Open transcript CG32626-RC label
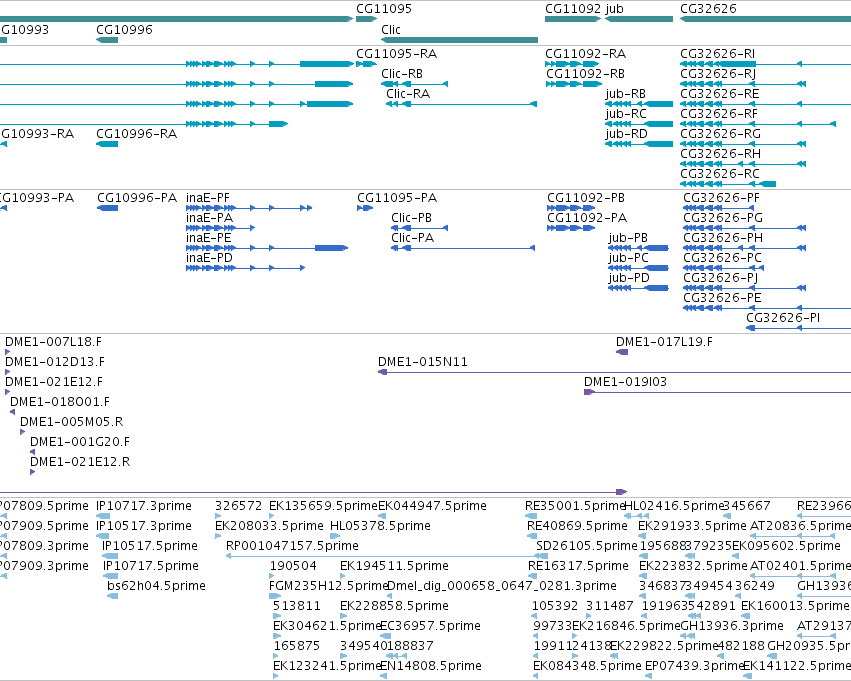This screenshot has height=681, width=851. click(x=720, y=174)
